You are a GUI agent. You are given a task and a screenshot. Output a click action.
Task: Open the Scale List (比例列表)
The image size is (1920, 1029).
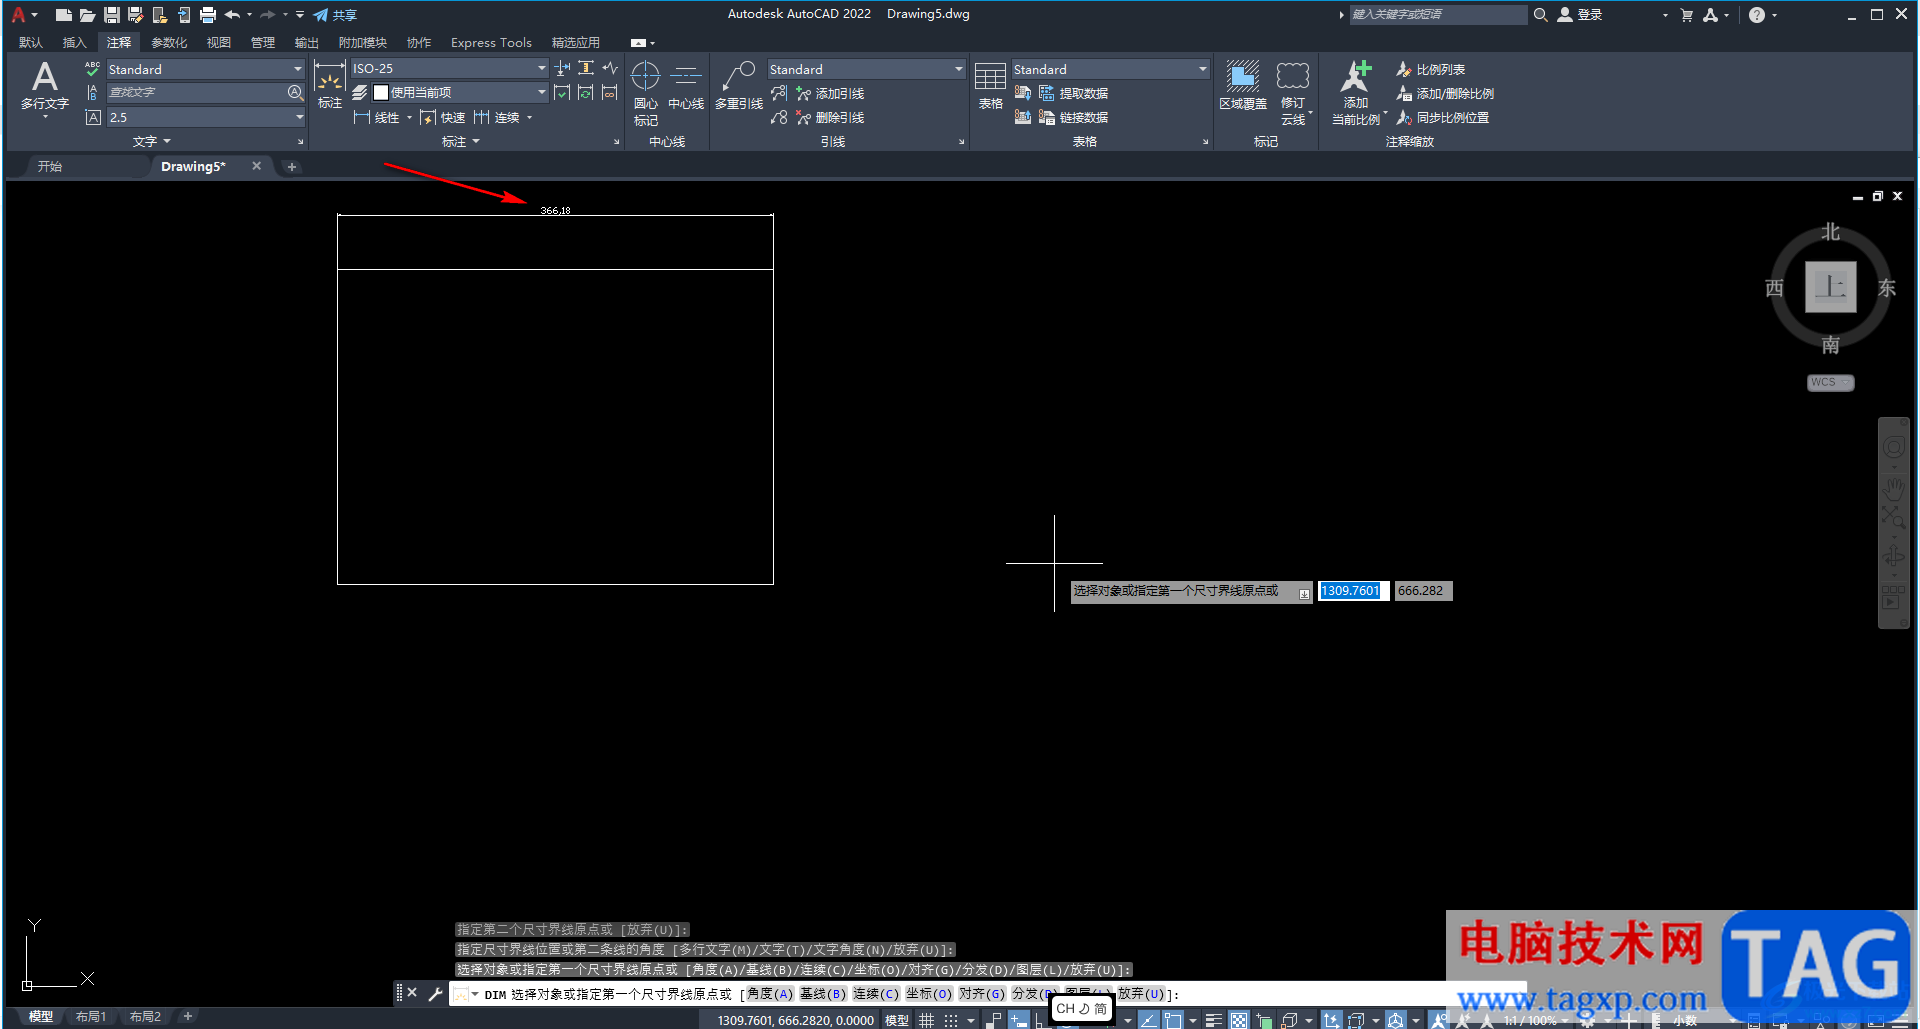1431,69
